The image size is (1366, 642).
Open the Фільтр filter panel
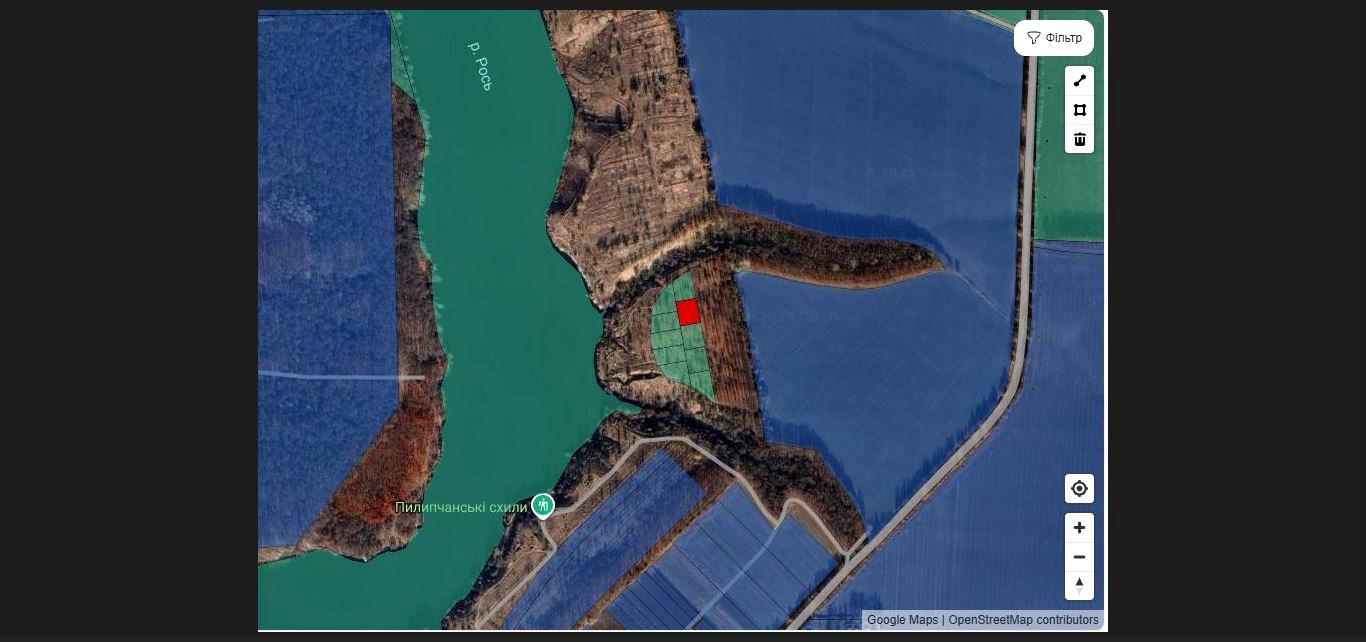point(1054,38)
